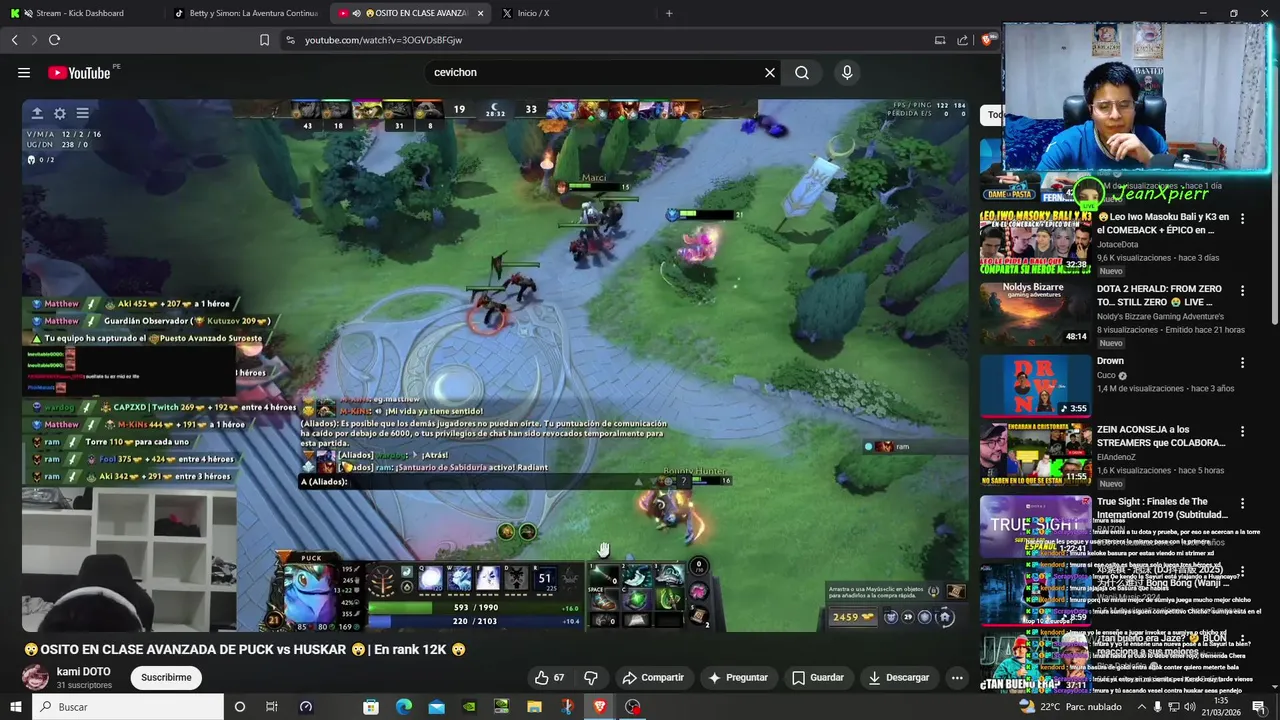Open more actions ellipsis below the video

click(x=957, y=677)
